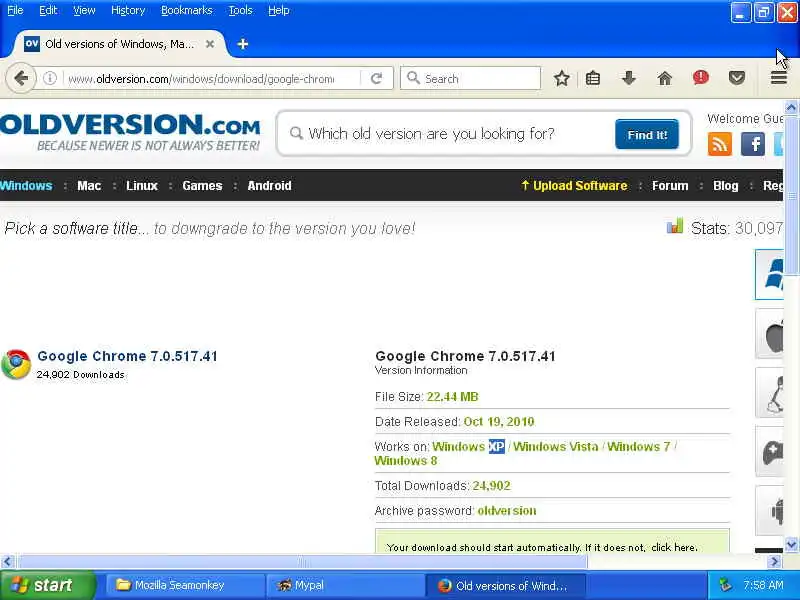The image size is (800, 600).
Task: Switch to Mozilla Seamonkey taskbar item
Action: [x=185, y=585]
